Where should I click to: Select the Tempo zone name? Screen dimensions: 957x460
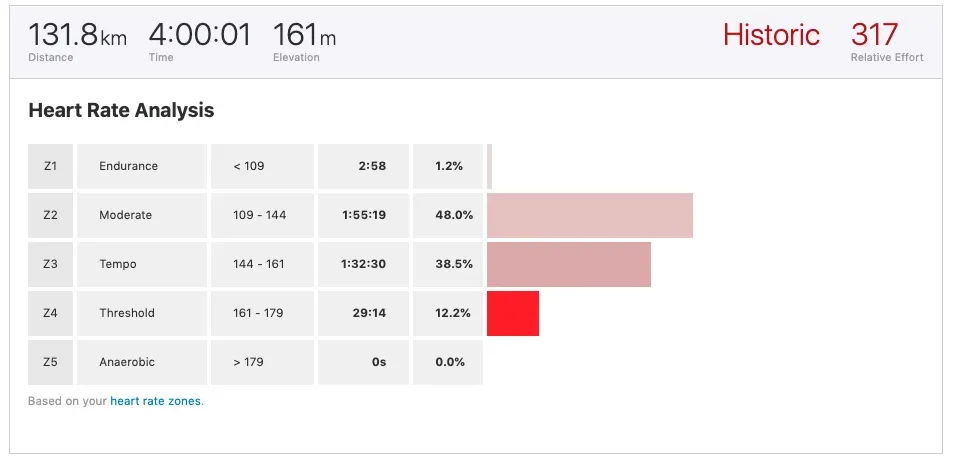[x=118, y=264]
